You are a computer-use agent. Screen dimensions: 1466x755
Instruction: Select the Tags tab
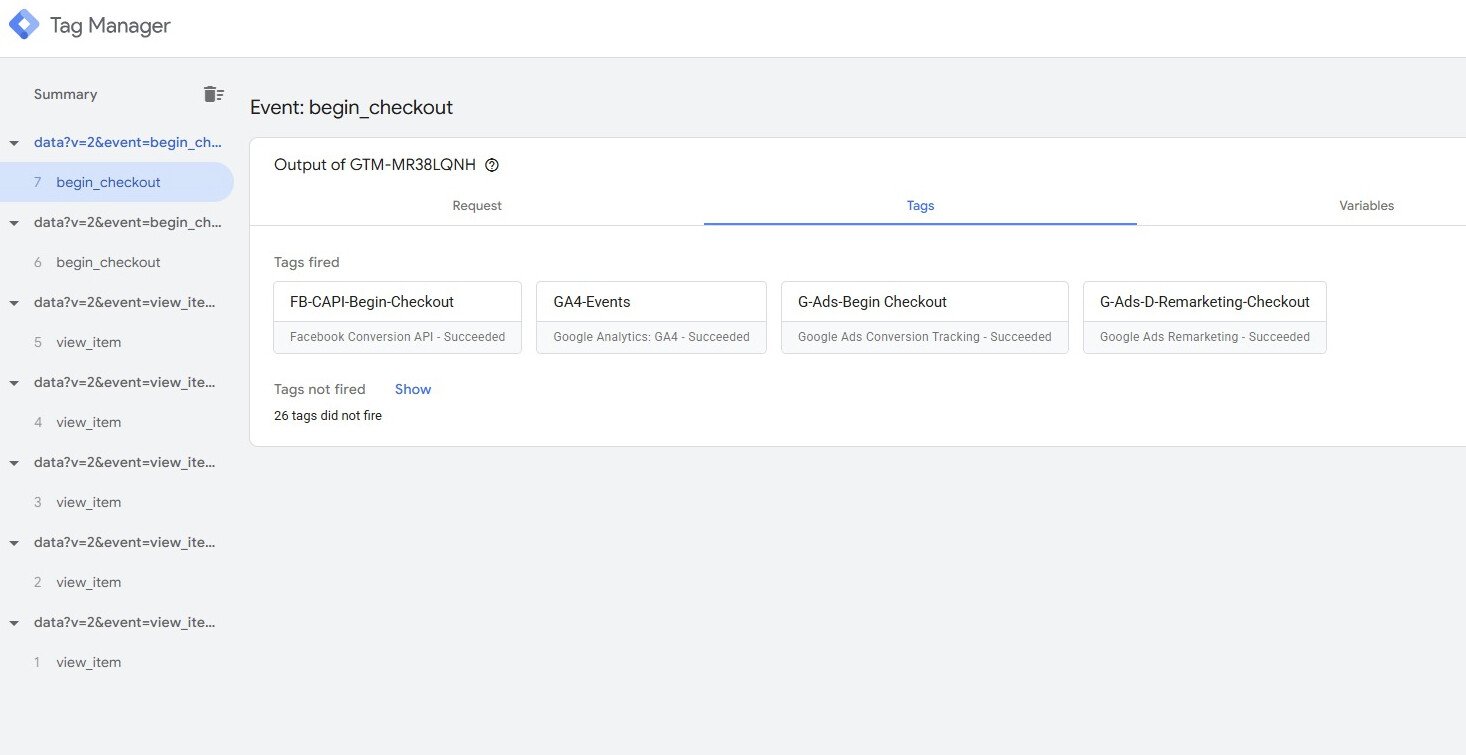click(920, 206)
